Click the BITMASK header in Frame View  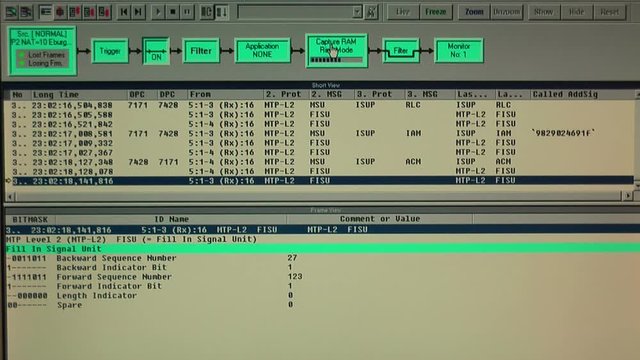coord(30,220)
